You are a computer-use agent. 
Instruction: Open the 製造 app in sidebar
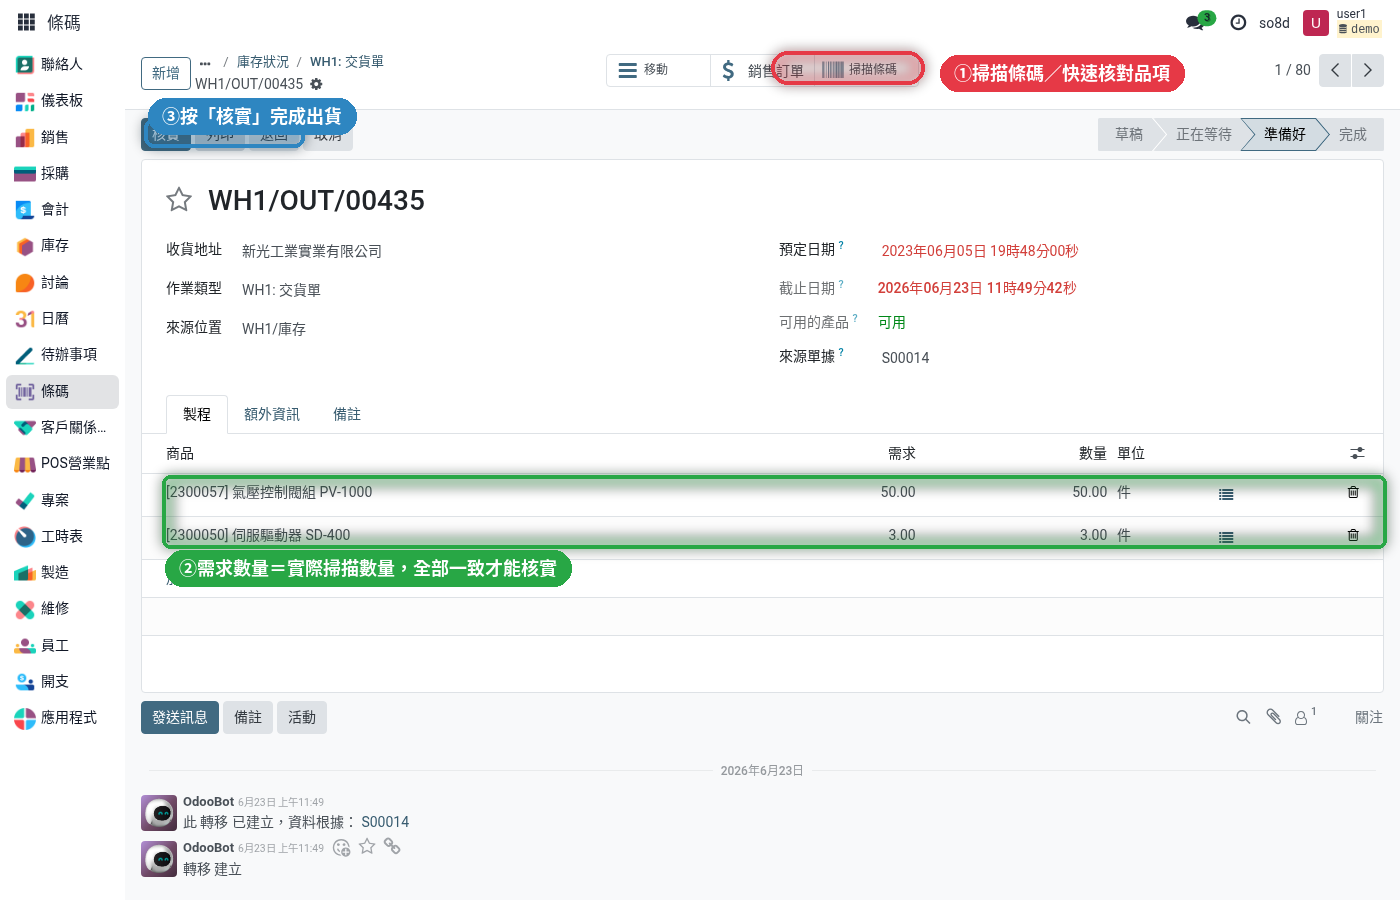(x=62, y=572)
